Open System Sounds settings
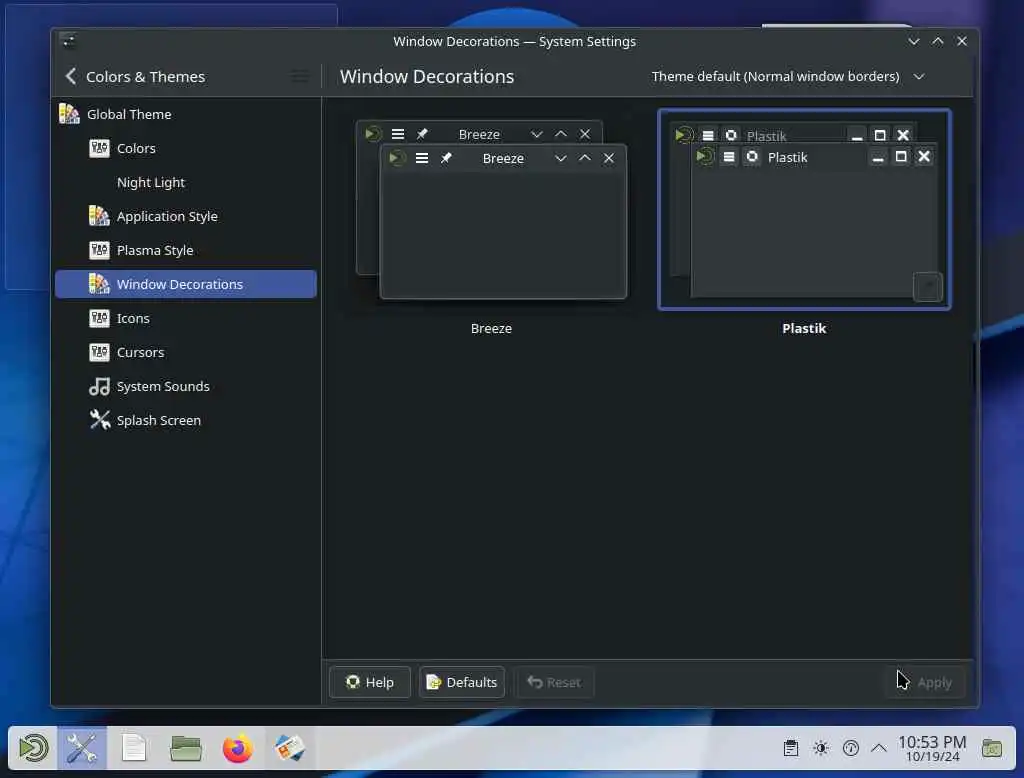The width and height of the screenshot is (1024, 778). [x=186, y=386]
